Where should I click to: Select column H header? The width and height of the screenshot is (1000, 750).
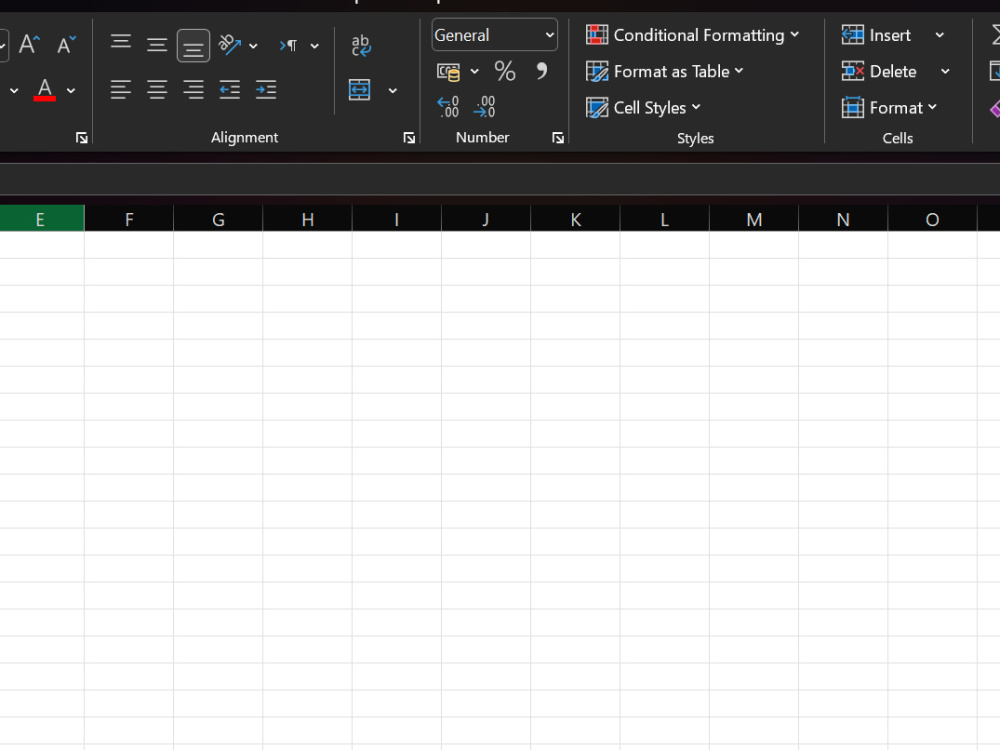coord(307,219)
